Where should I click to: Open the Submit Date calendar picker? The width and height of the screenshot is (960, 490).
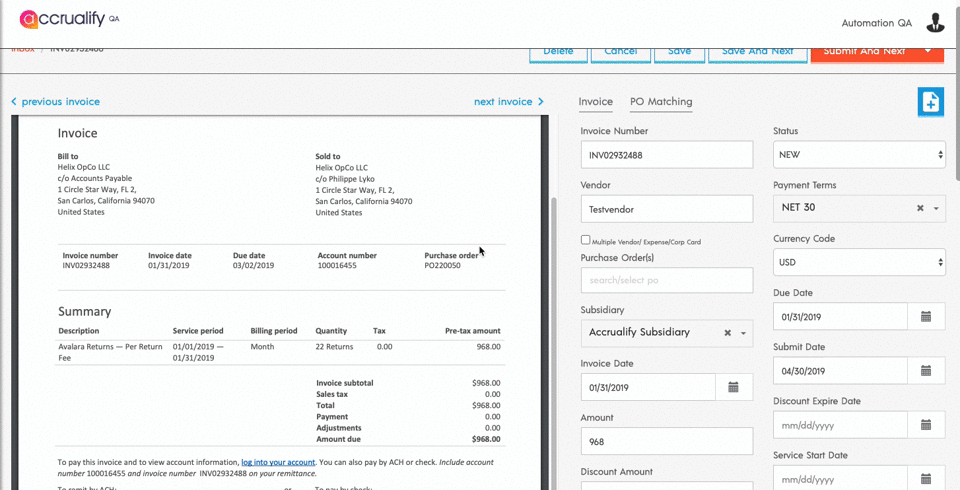tap(926, 371)
